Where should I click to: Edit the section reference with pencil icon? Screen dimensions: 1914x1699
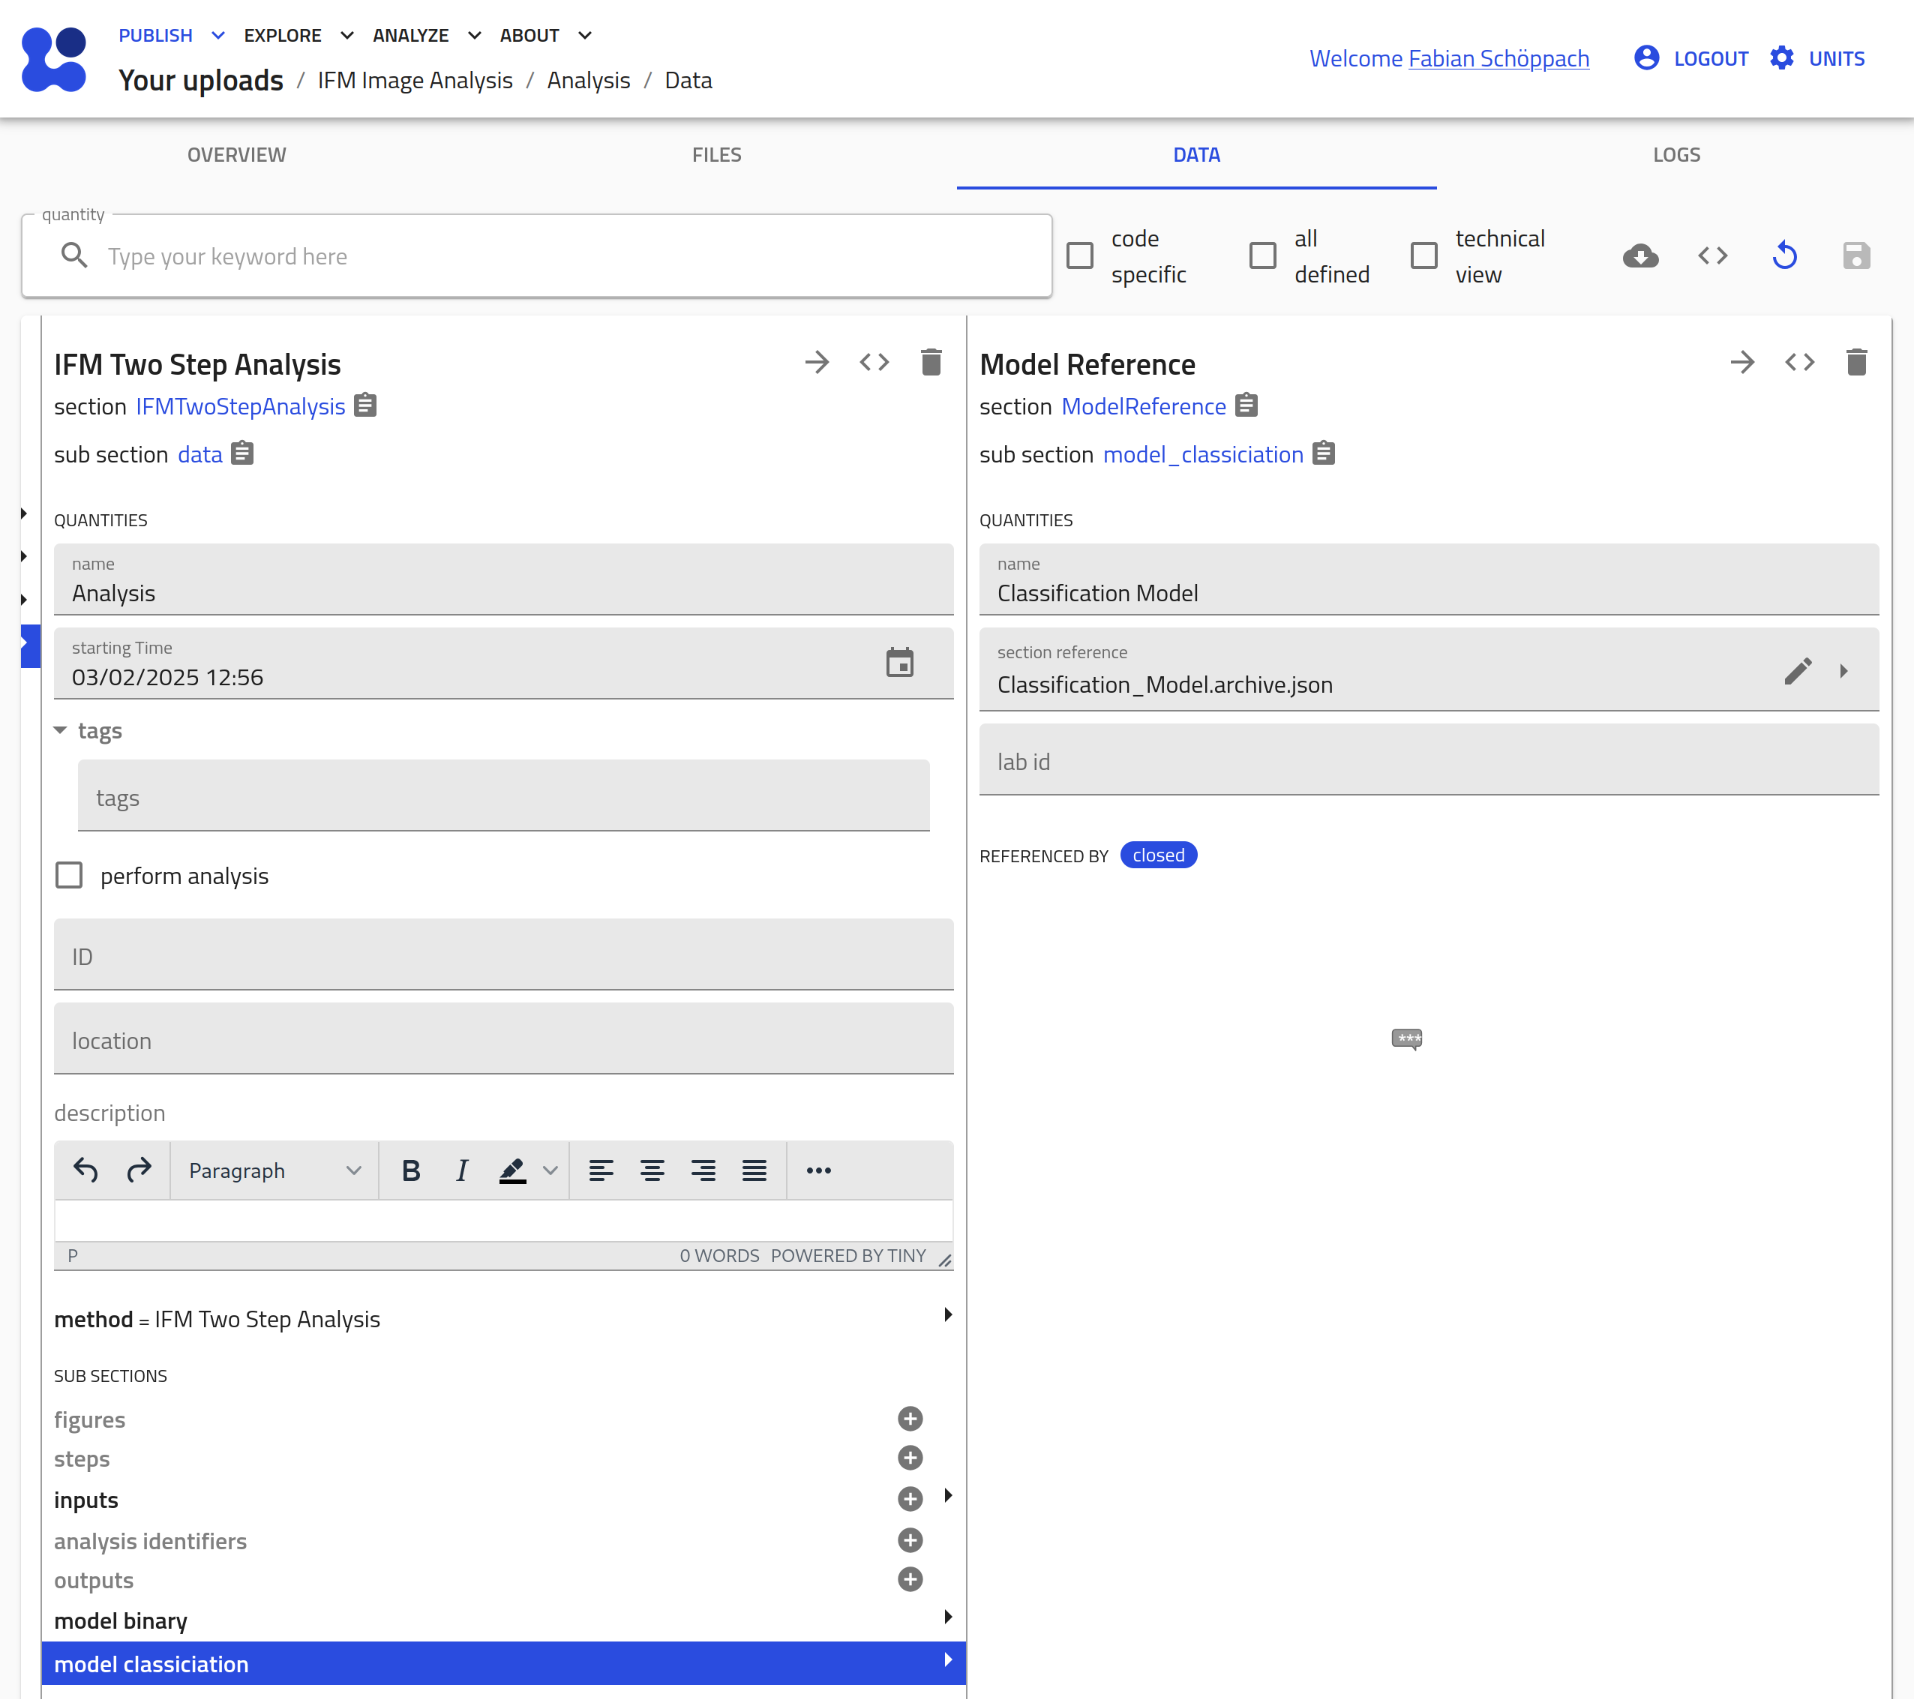click(1797, 671)
